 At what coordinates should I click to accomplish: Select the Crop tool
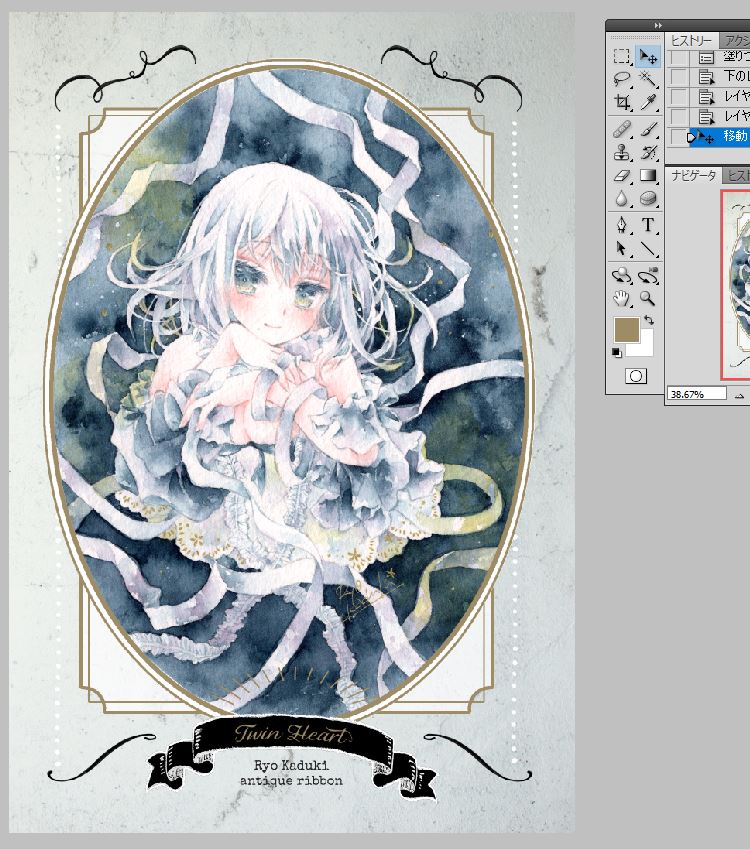click(622, 102)
